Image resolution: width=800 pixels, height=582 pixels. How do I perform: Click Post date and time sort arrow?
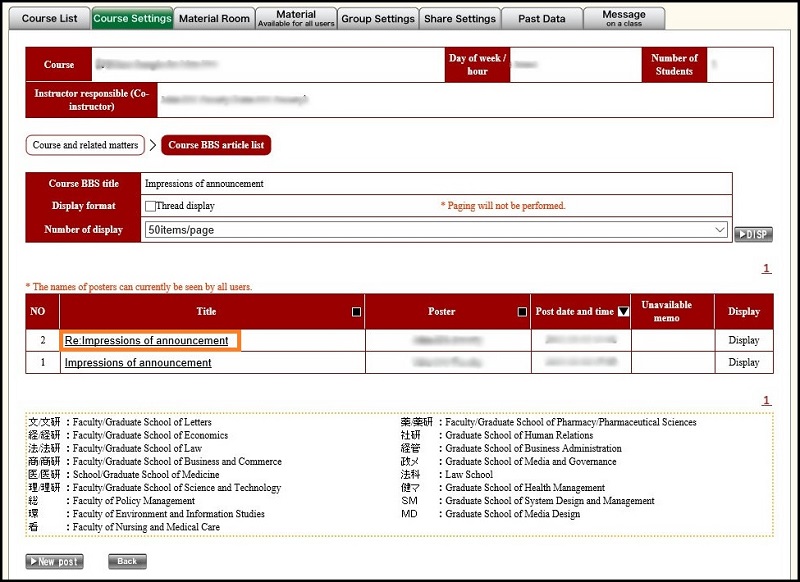click(623, 312)
